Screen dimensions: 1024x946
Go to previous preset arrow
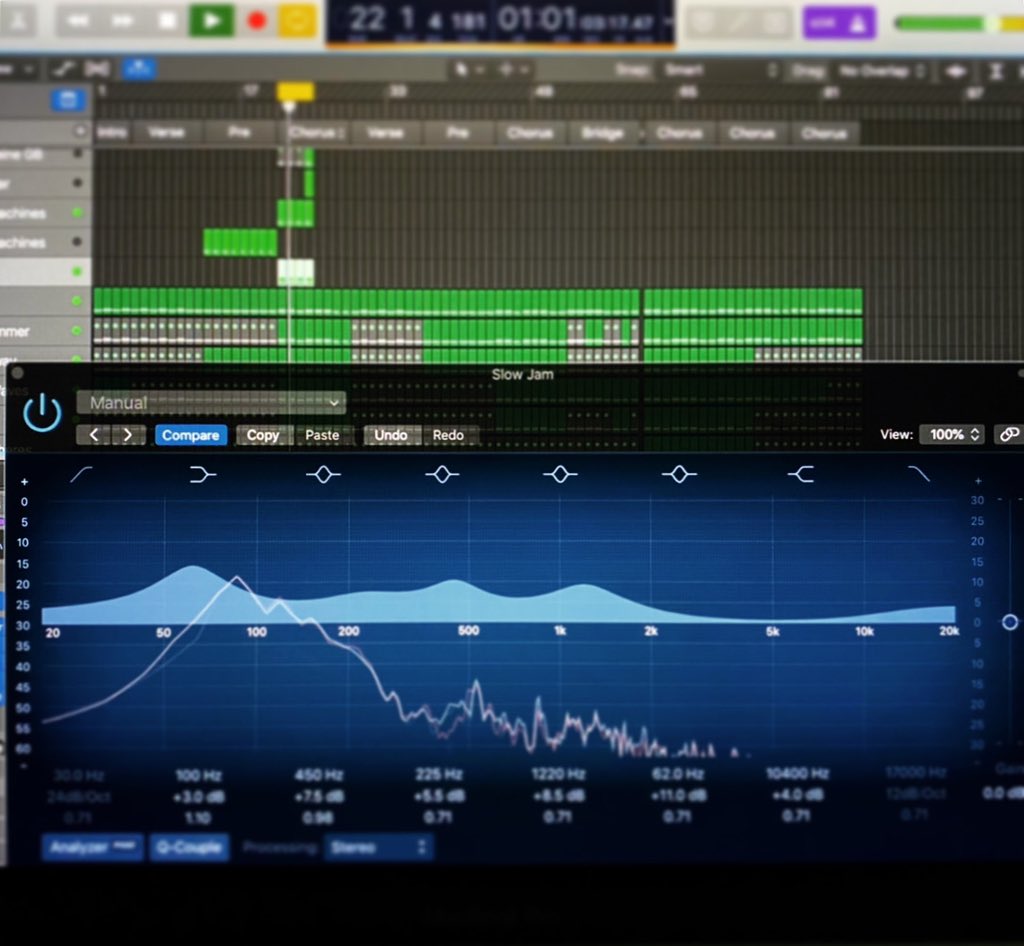(94, 435)
